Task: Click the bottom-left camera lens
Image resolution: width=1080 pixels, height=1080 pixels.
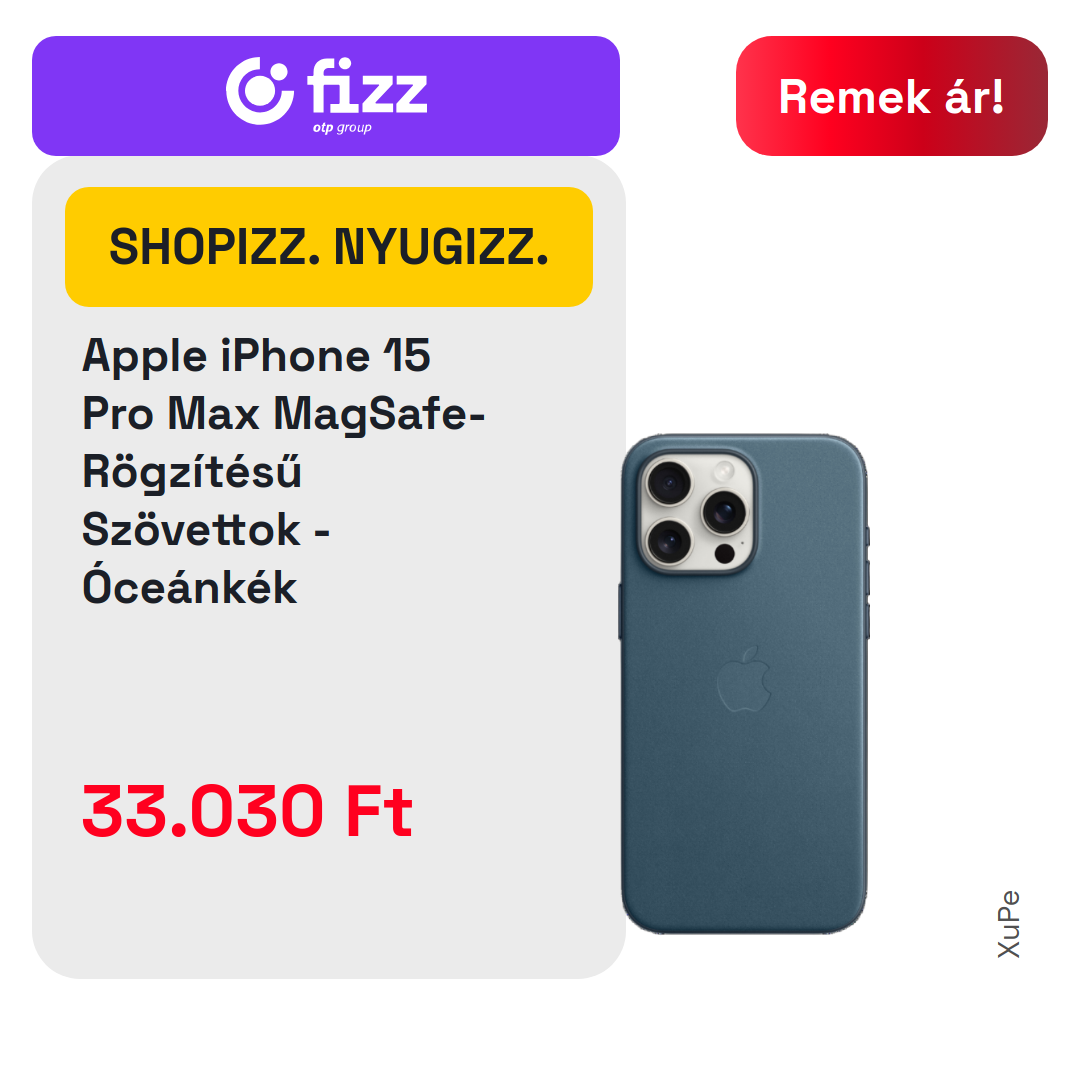Action: click(669, 542)
